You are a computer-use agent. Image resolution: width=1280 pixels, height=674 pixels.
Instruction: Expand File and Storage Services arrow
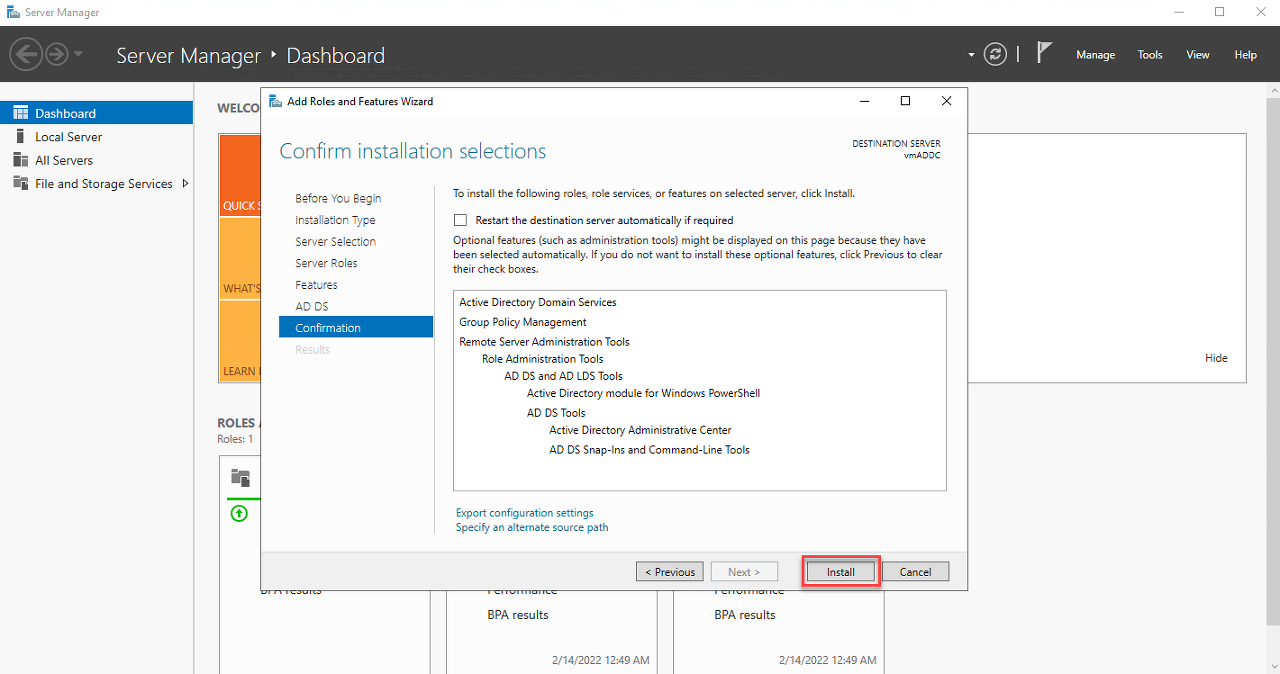click(185, 183)
